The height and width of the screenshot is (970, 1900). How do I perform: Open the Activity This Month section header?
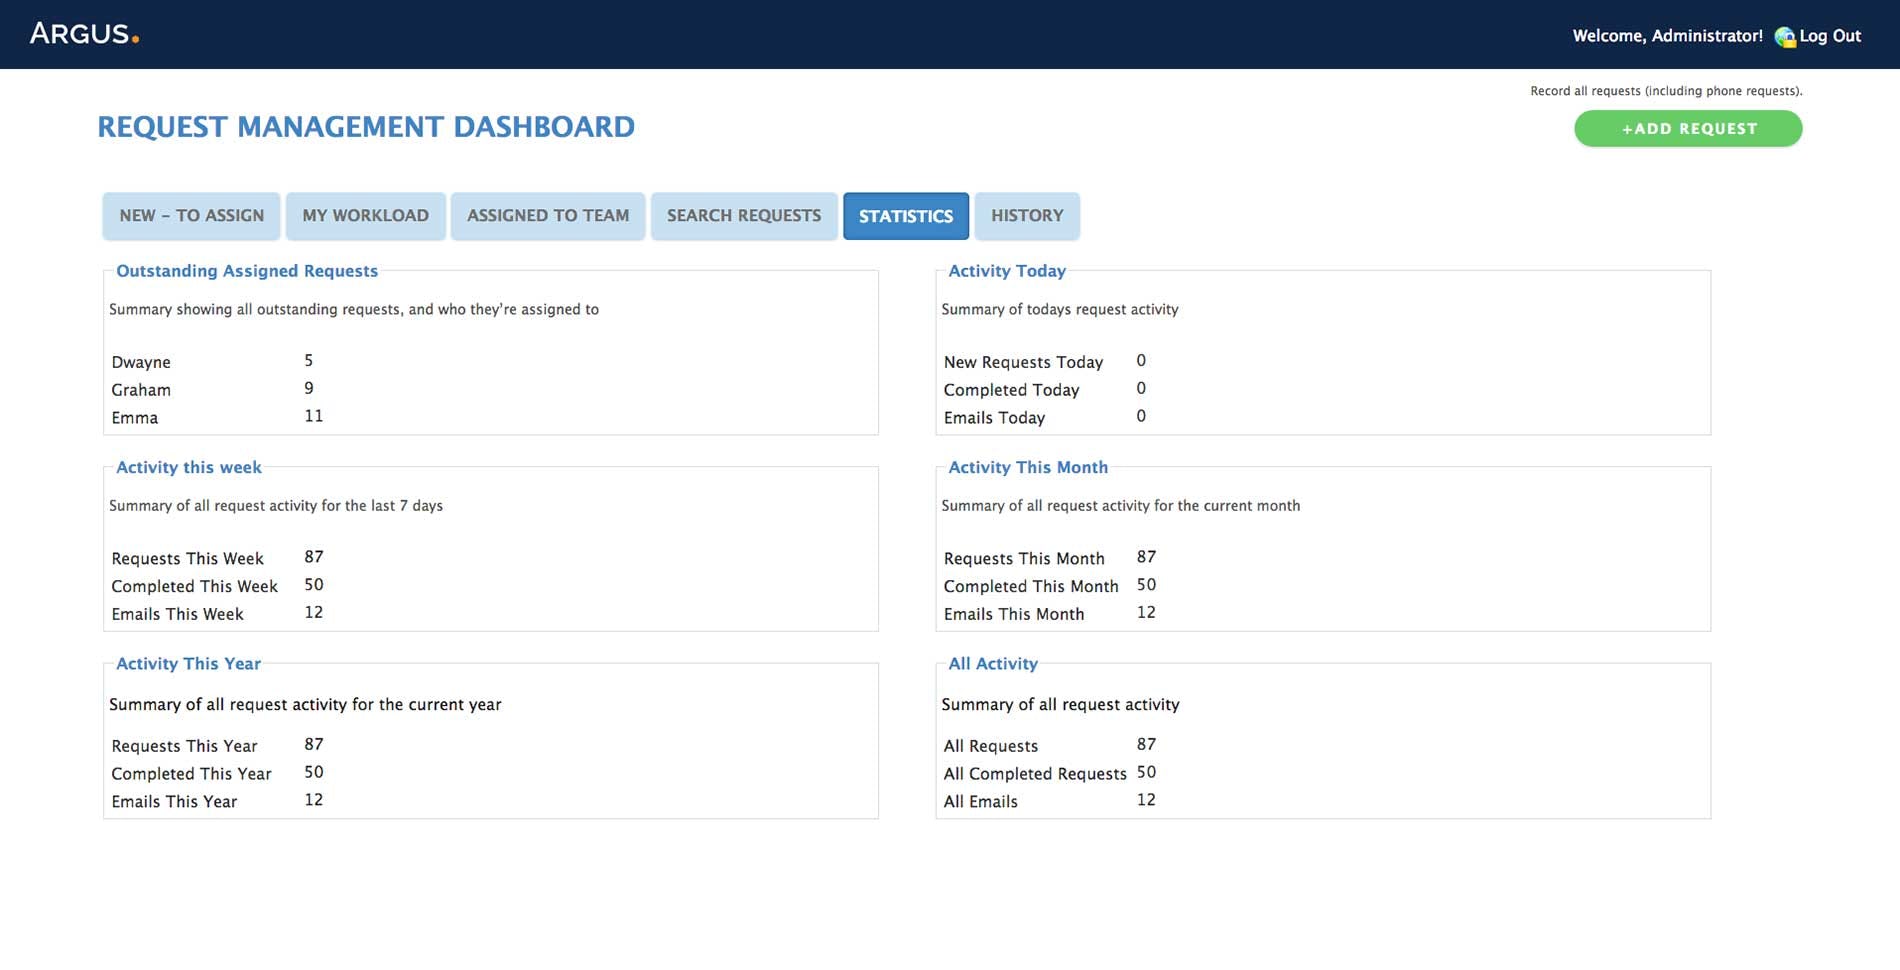point(1027,467)
